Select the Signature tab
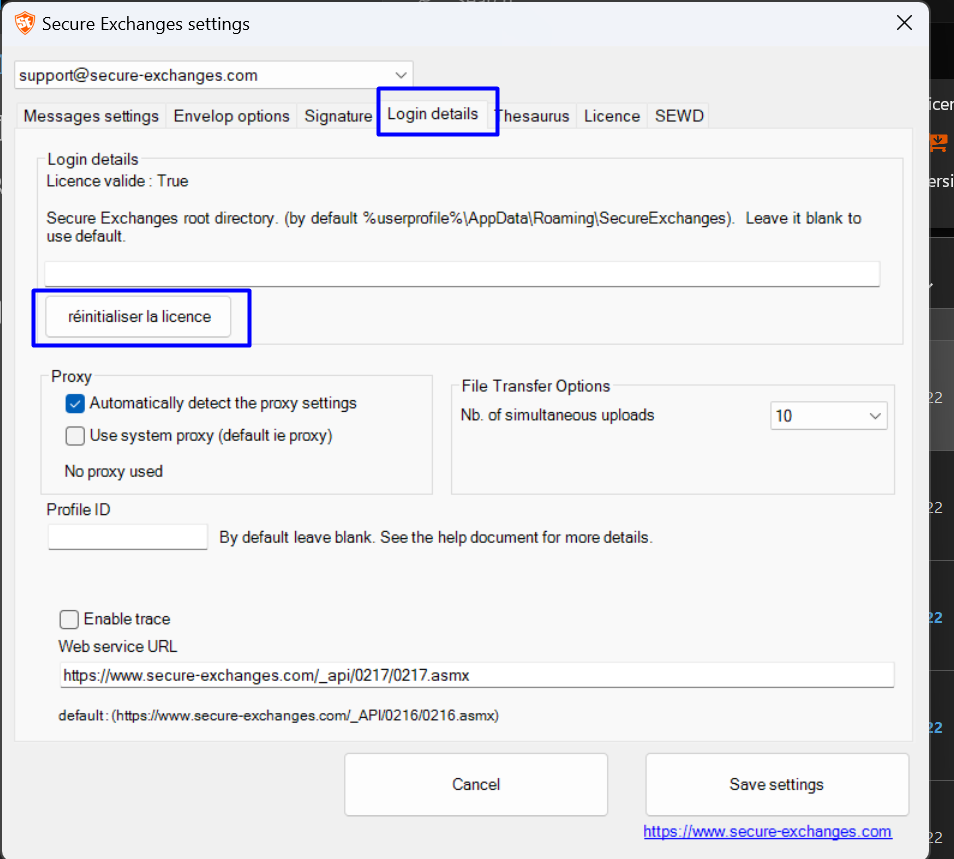This screenshot has width=954, height=859. pyautogui.click(x=338, y=116)
